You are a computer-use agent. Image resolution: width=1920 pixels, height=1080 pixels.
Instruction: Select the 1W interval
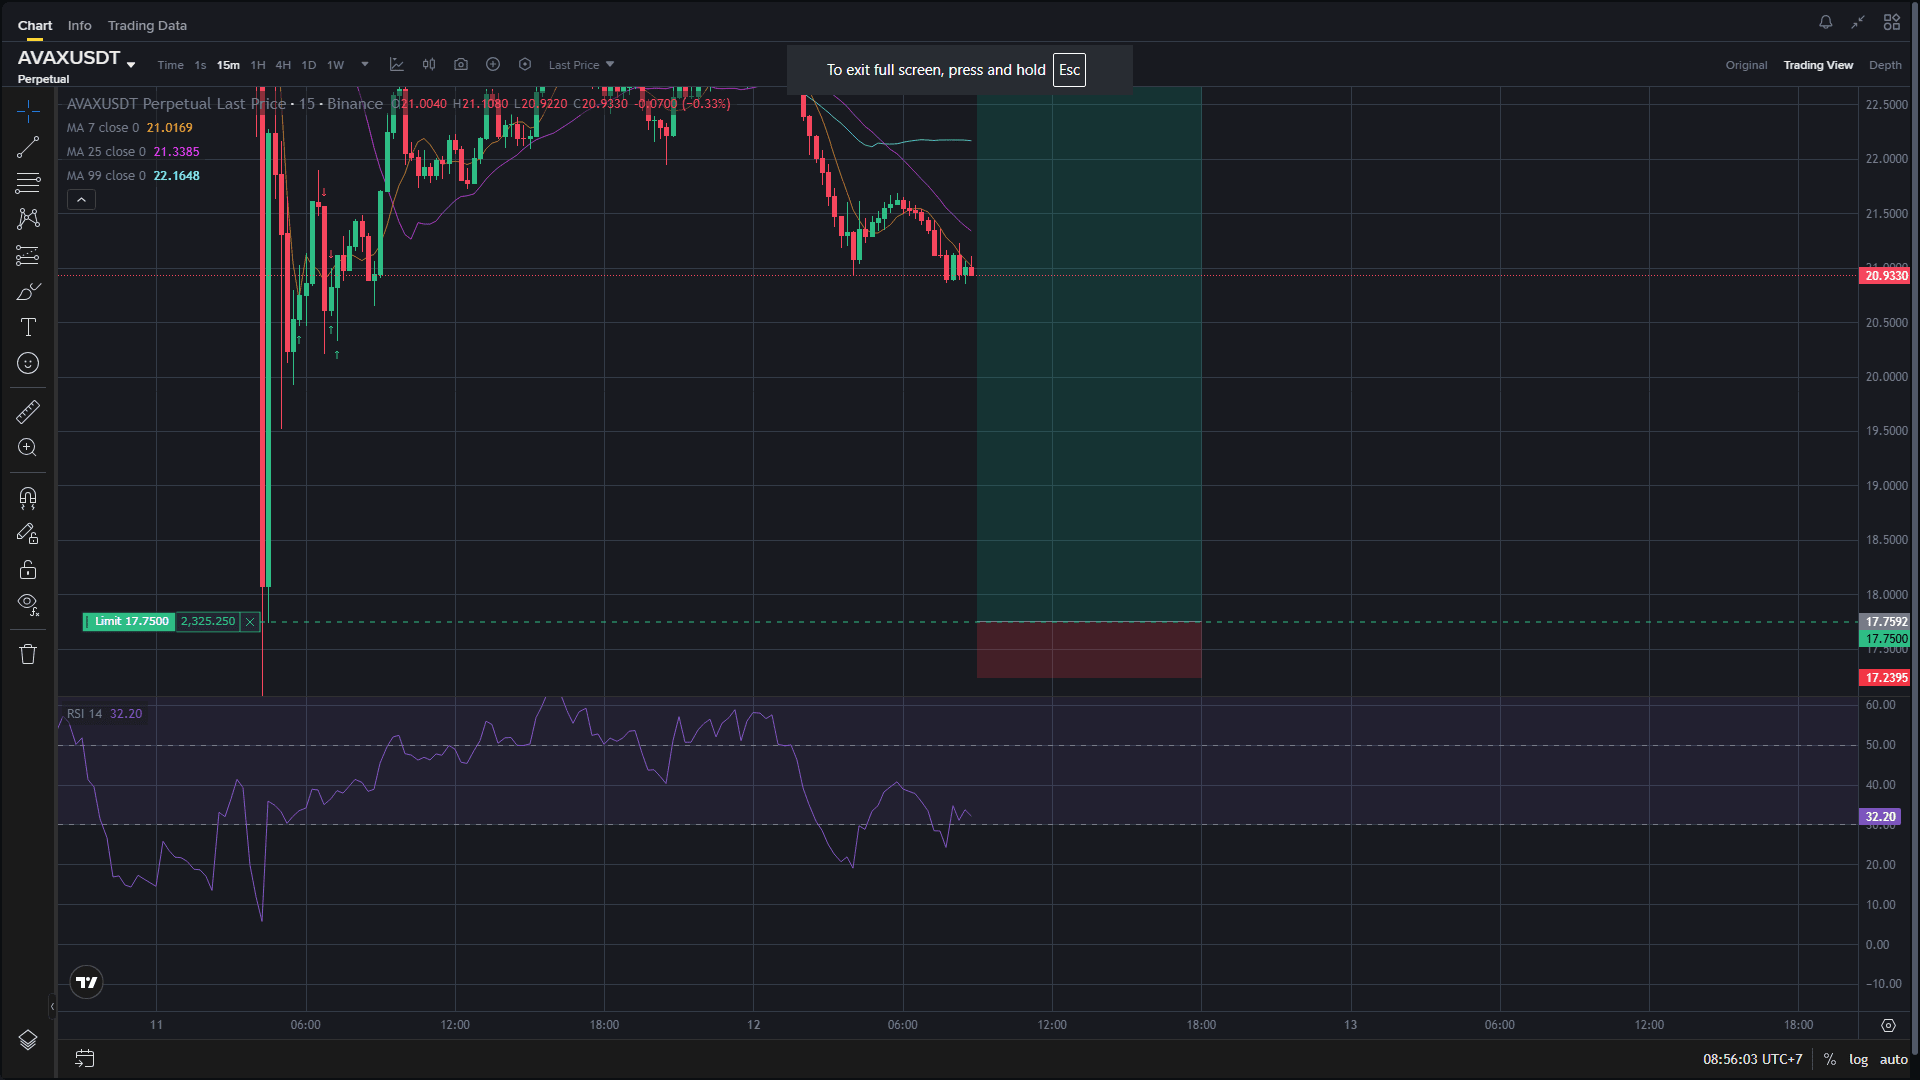point(336,65)
